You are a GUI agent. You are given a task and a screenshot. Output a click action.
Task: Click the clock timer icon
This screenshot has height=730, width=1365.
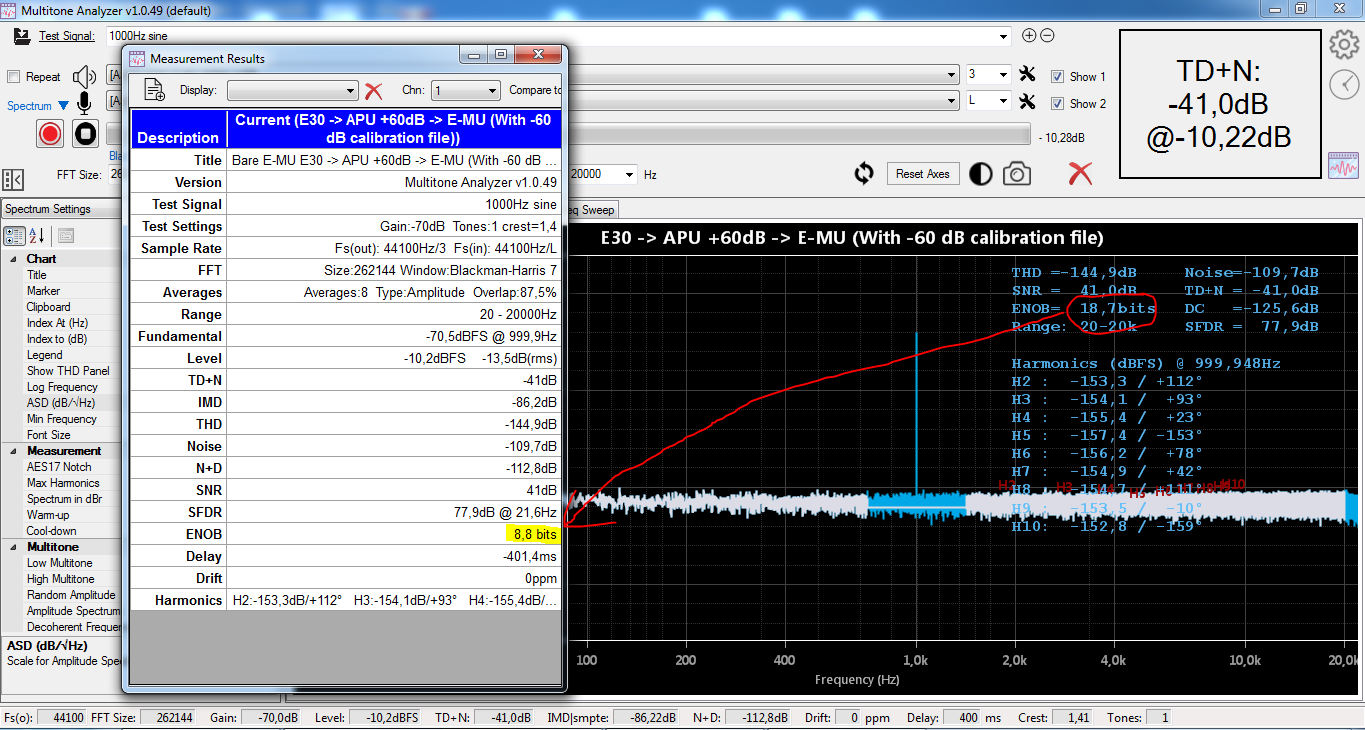point(1345,85)
